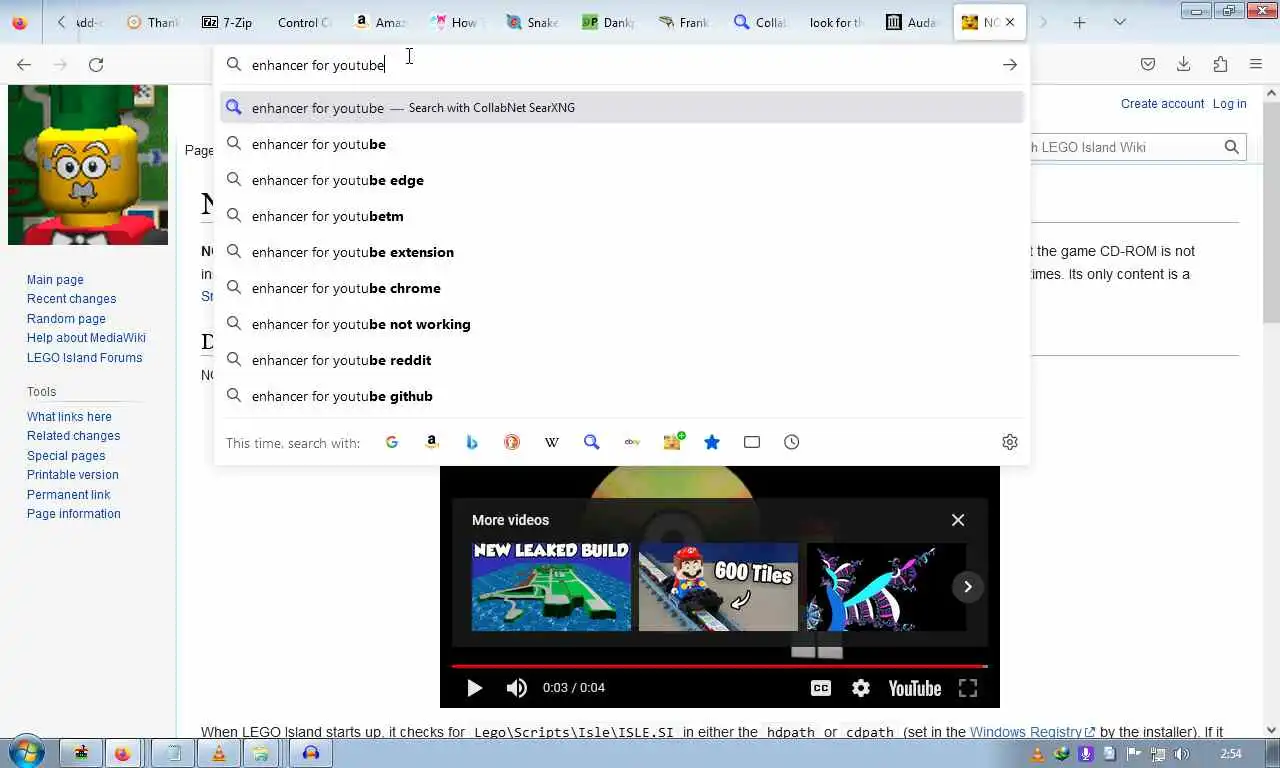Open the Pocket save icon in the toolbar
This screenshot has height=768, width=1280.
[1148, 65]
